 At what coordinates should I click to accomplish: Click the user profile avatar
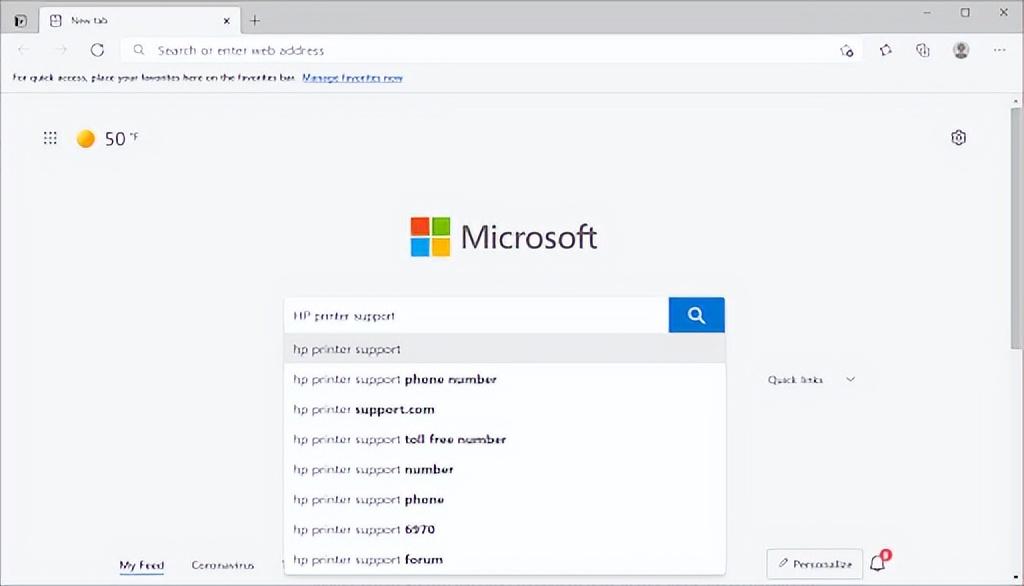[961, 50]
